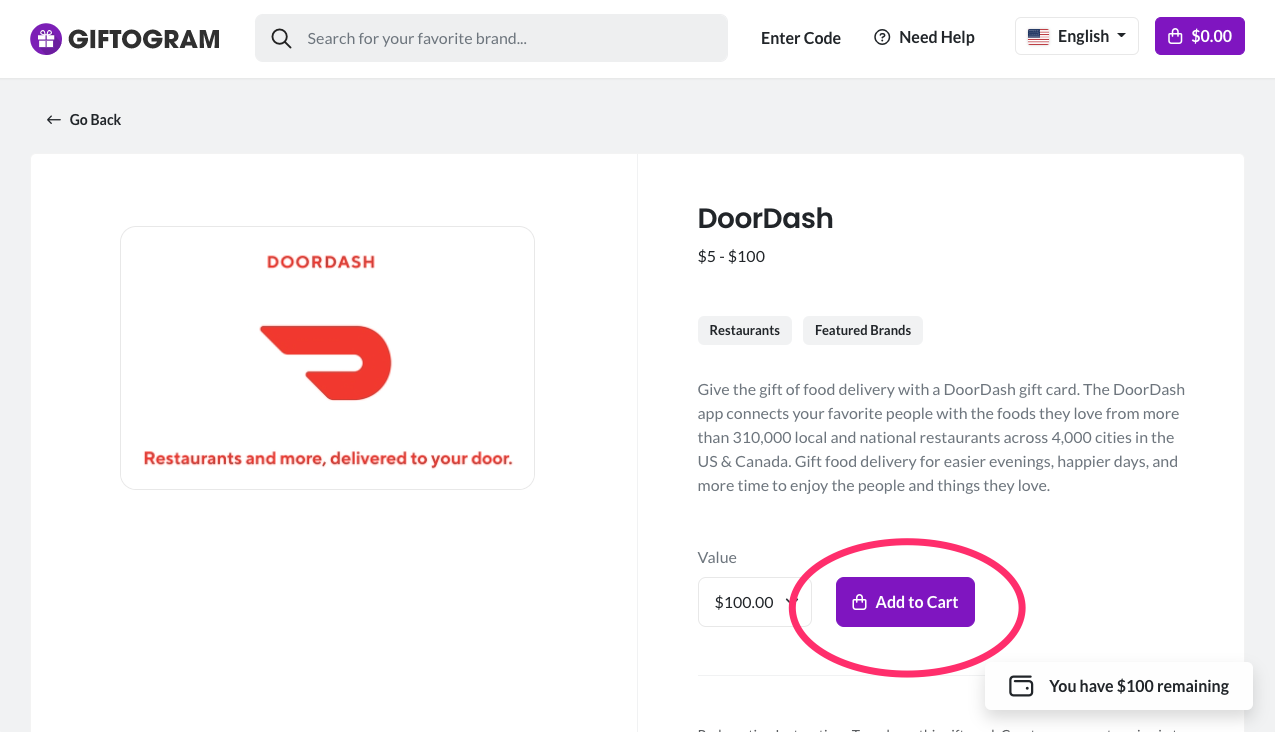This screenshot has width=1275, height=732.
Task: Click the search magnifying glass icon
Action: [282, 38]
